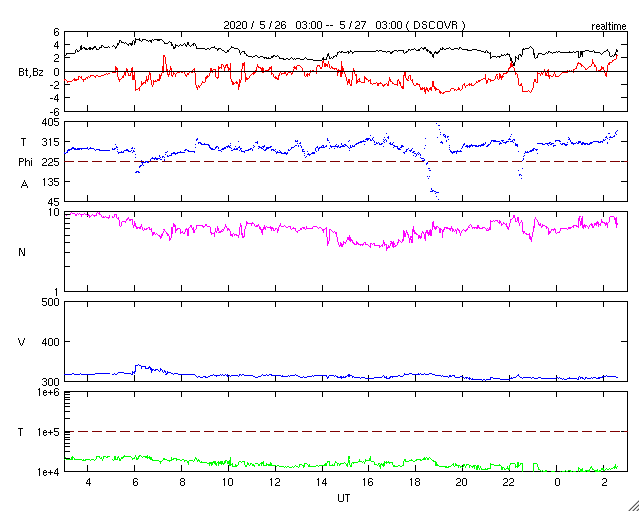Click the '16' hour tick on the UT axis
This screenshot has height=512, width=640.
pos(369,482)
